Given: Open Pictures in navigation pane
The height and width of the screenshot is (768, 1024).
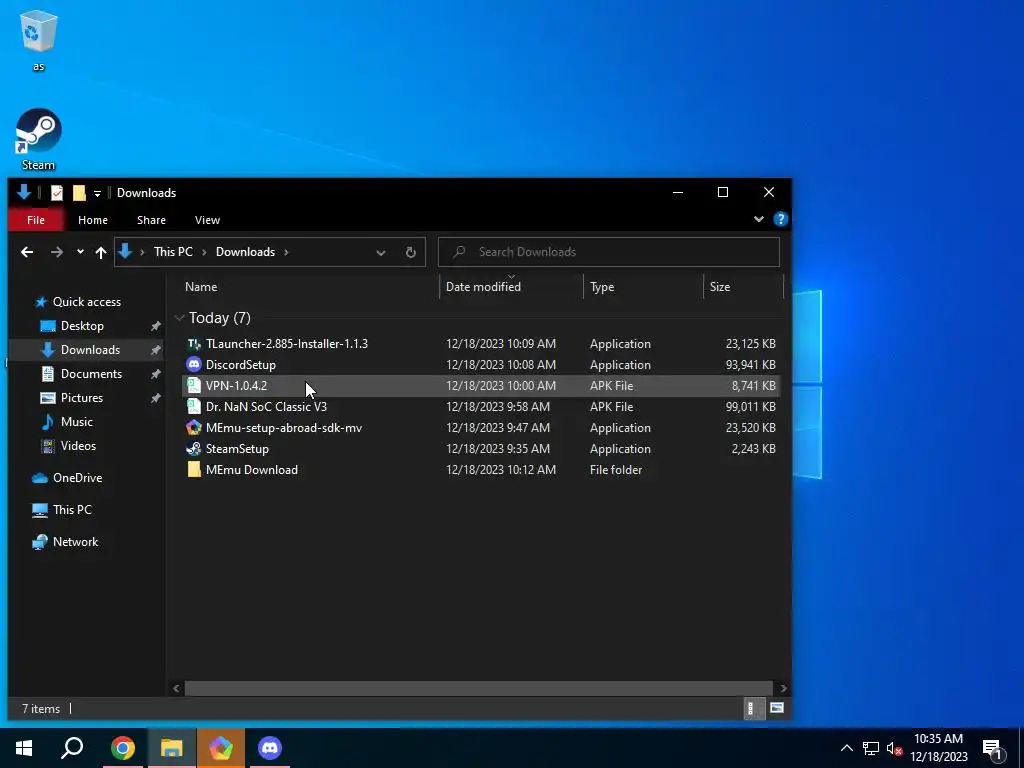Looking at the screenshot, I should click(82, 398).
